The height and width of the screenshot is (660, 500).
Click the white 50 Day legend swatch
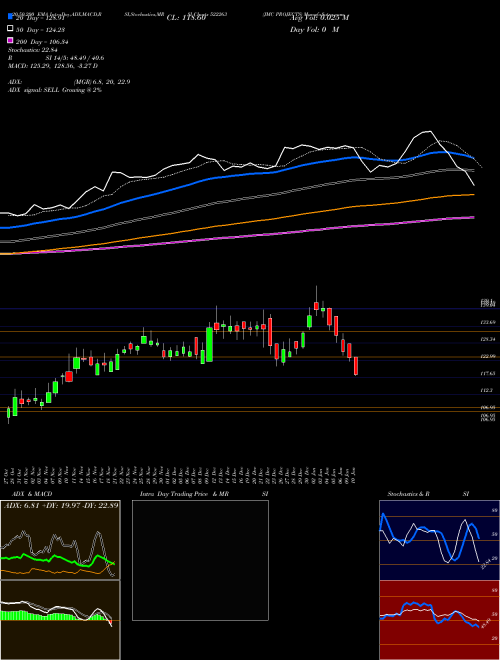10,29
